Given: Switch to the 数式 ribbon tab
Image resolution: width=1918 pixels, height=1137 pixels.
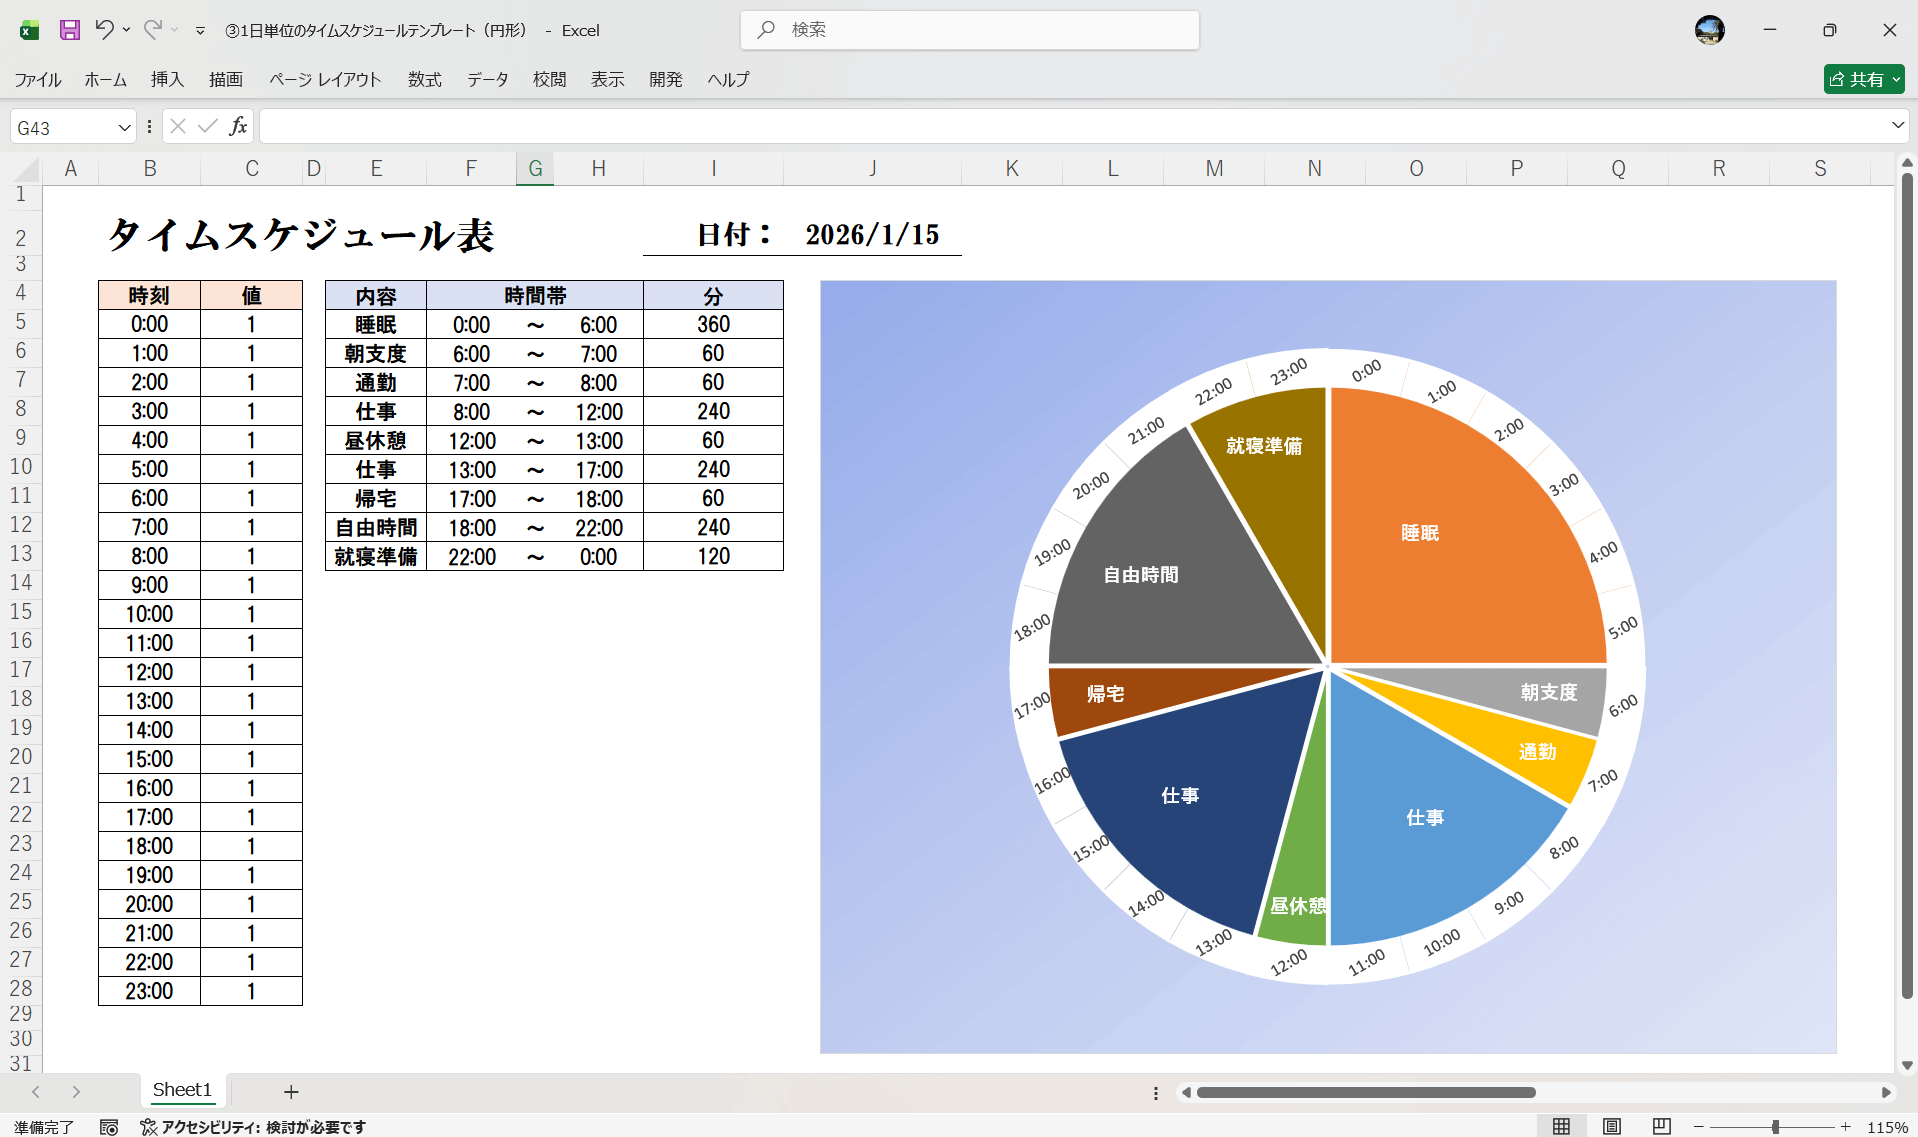Looking at the screenshot, I should [424, 80].
